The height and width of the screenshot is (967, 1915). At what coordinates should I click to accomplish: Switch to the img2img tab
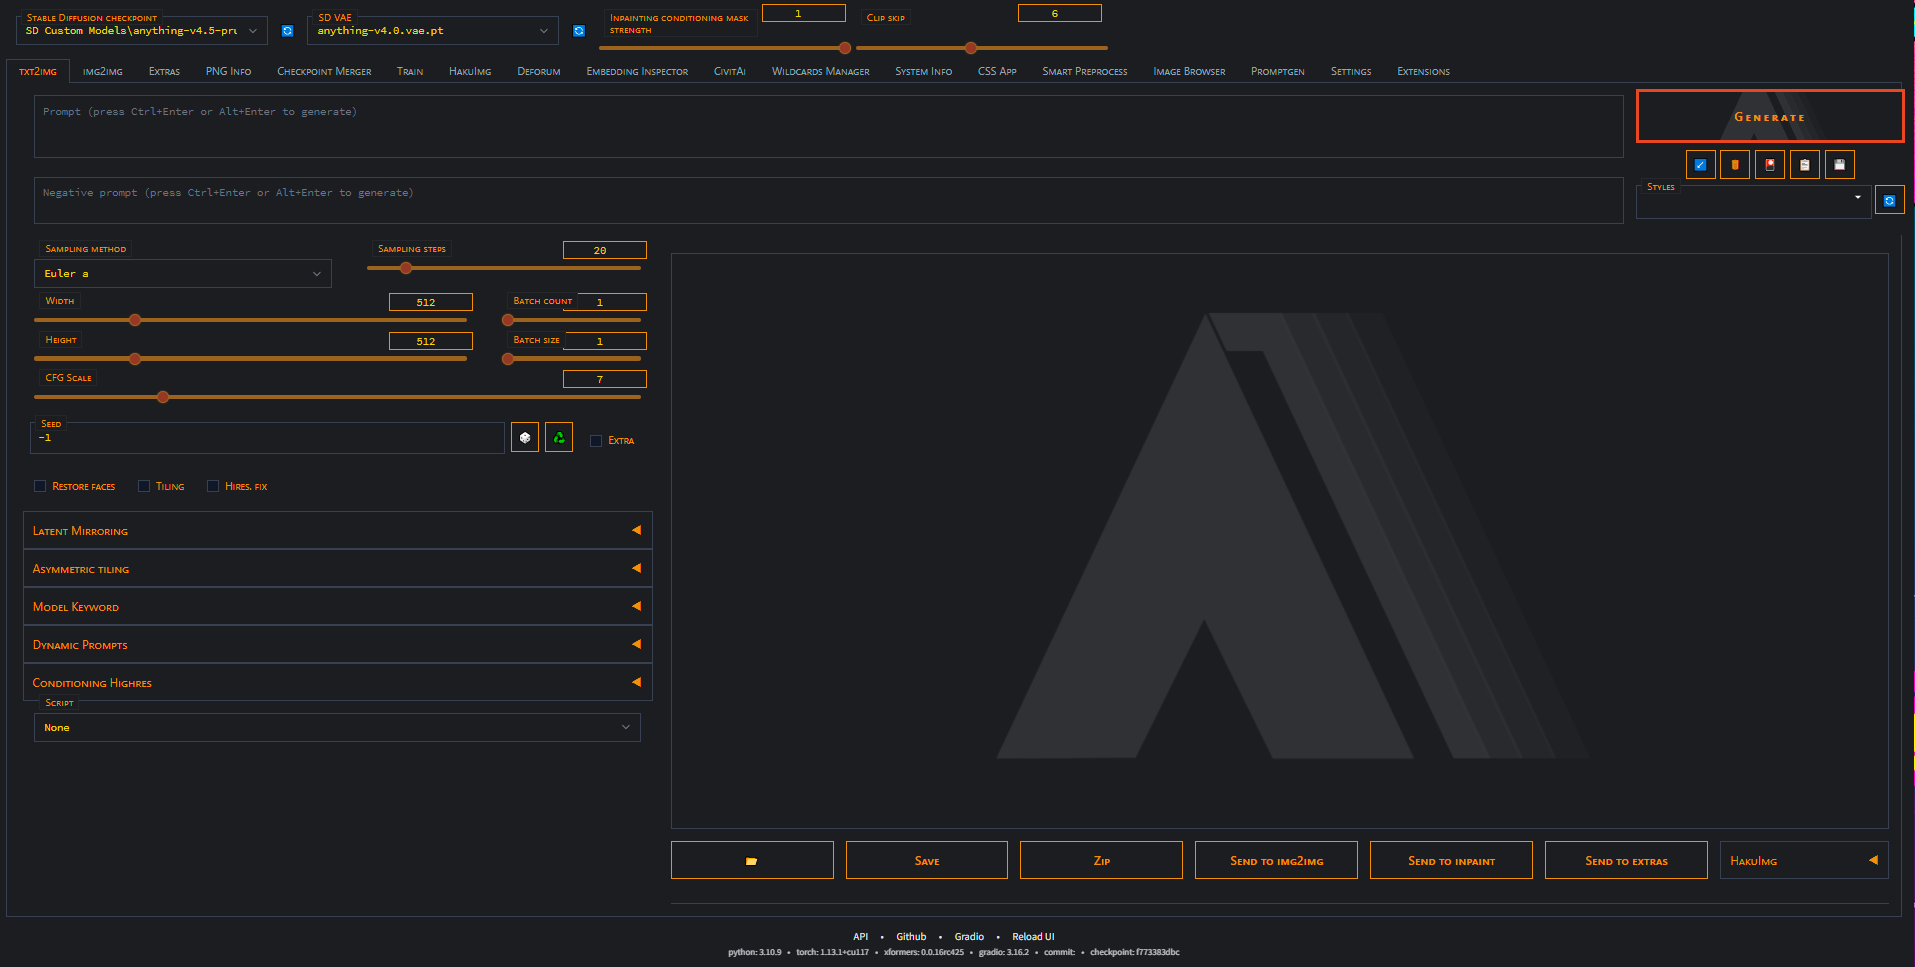(103, 72)
